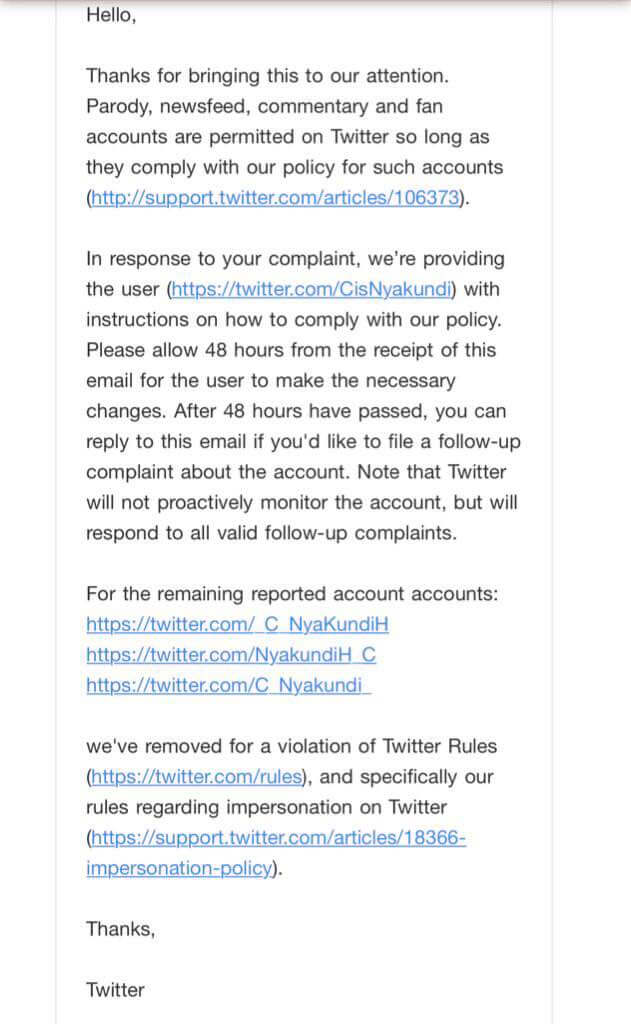Click the 'rules regarding impersonation on Twitter' line
This screenshot has height=1024, width=631.
tap(267, 807)
